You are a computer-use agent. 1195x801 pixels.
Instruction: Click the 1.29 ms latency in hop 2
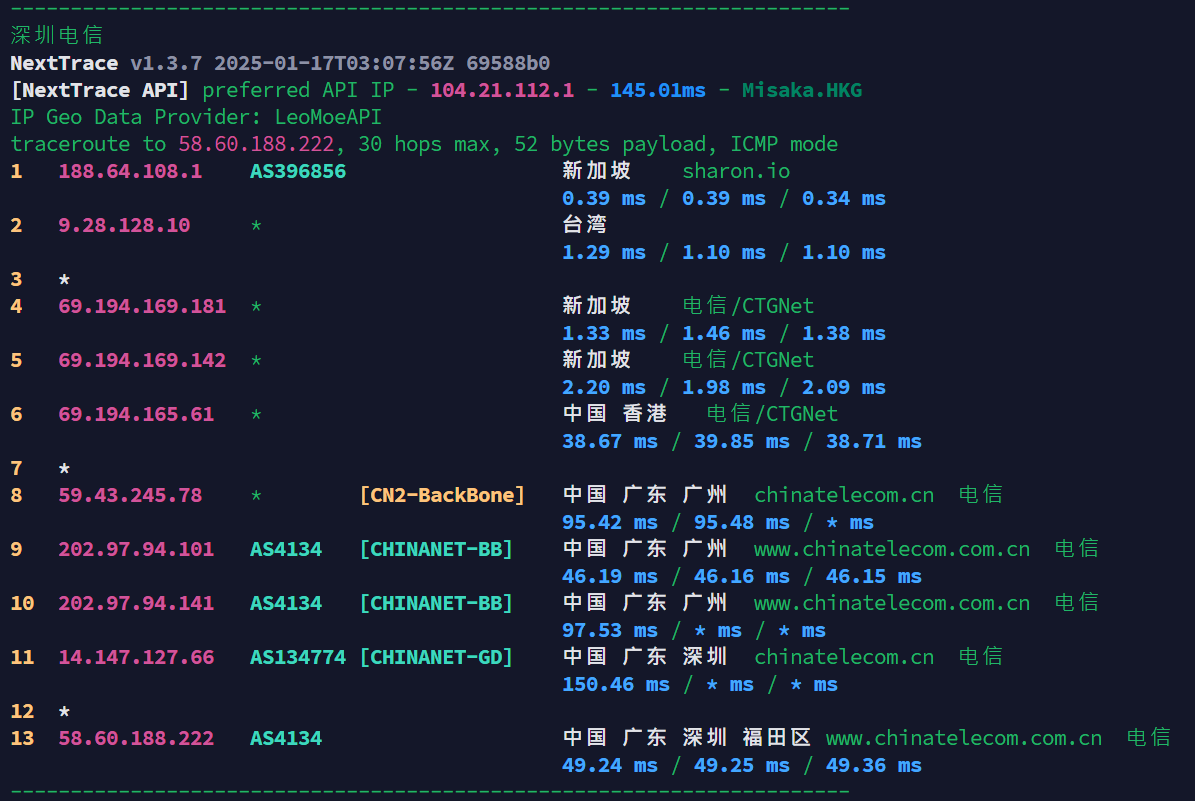click(x=604, y=253)
